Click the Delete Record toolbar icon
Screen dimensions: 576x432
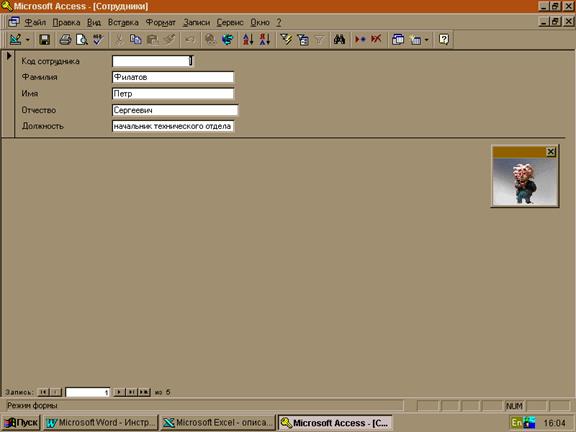point(377,39)
